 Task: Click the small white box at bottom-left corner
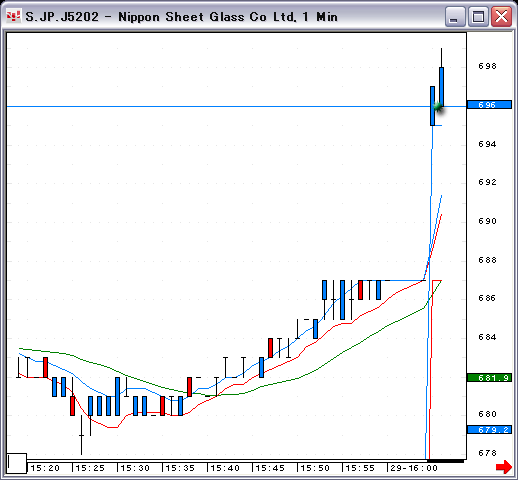(x=17, y=463)
